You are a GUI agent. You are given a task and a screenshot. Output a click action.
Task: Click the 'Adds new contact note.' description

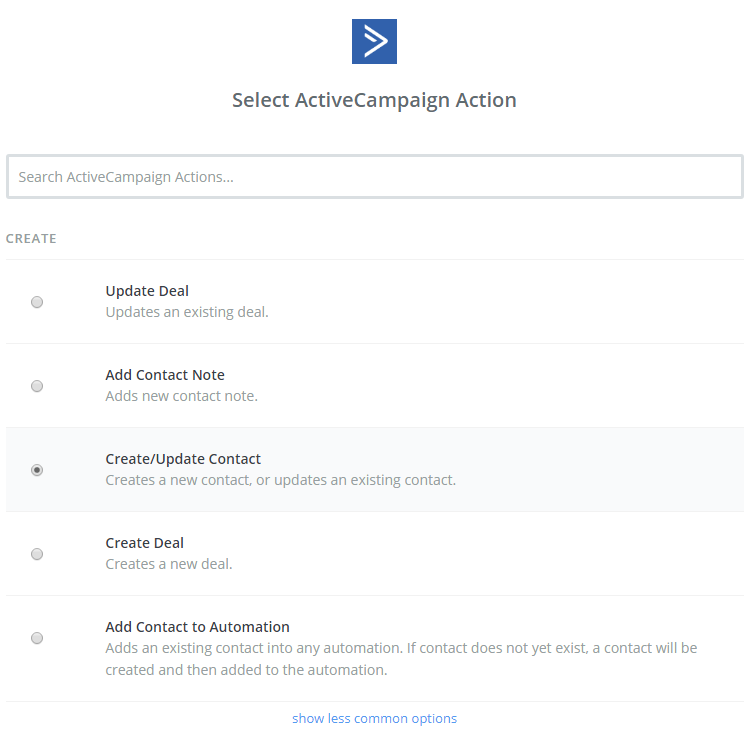(x=182, y=396)
